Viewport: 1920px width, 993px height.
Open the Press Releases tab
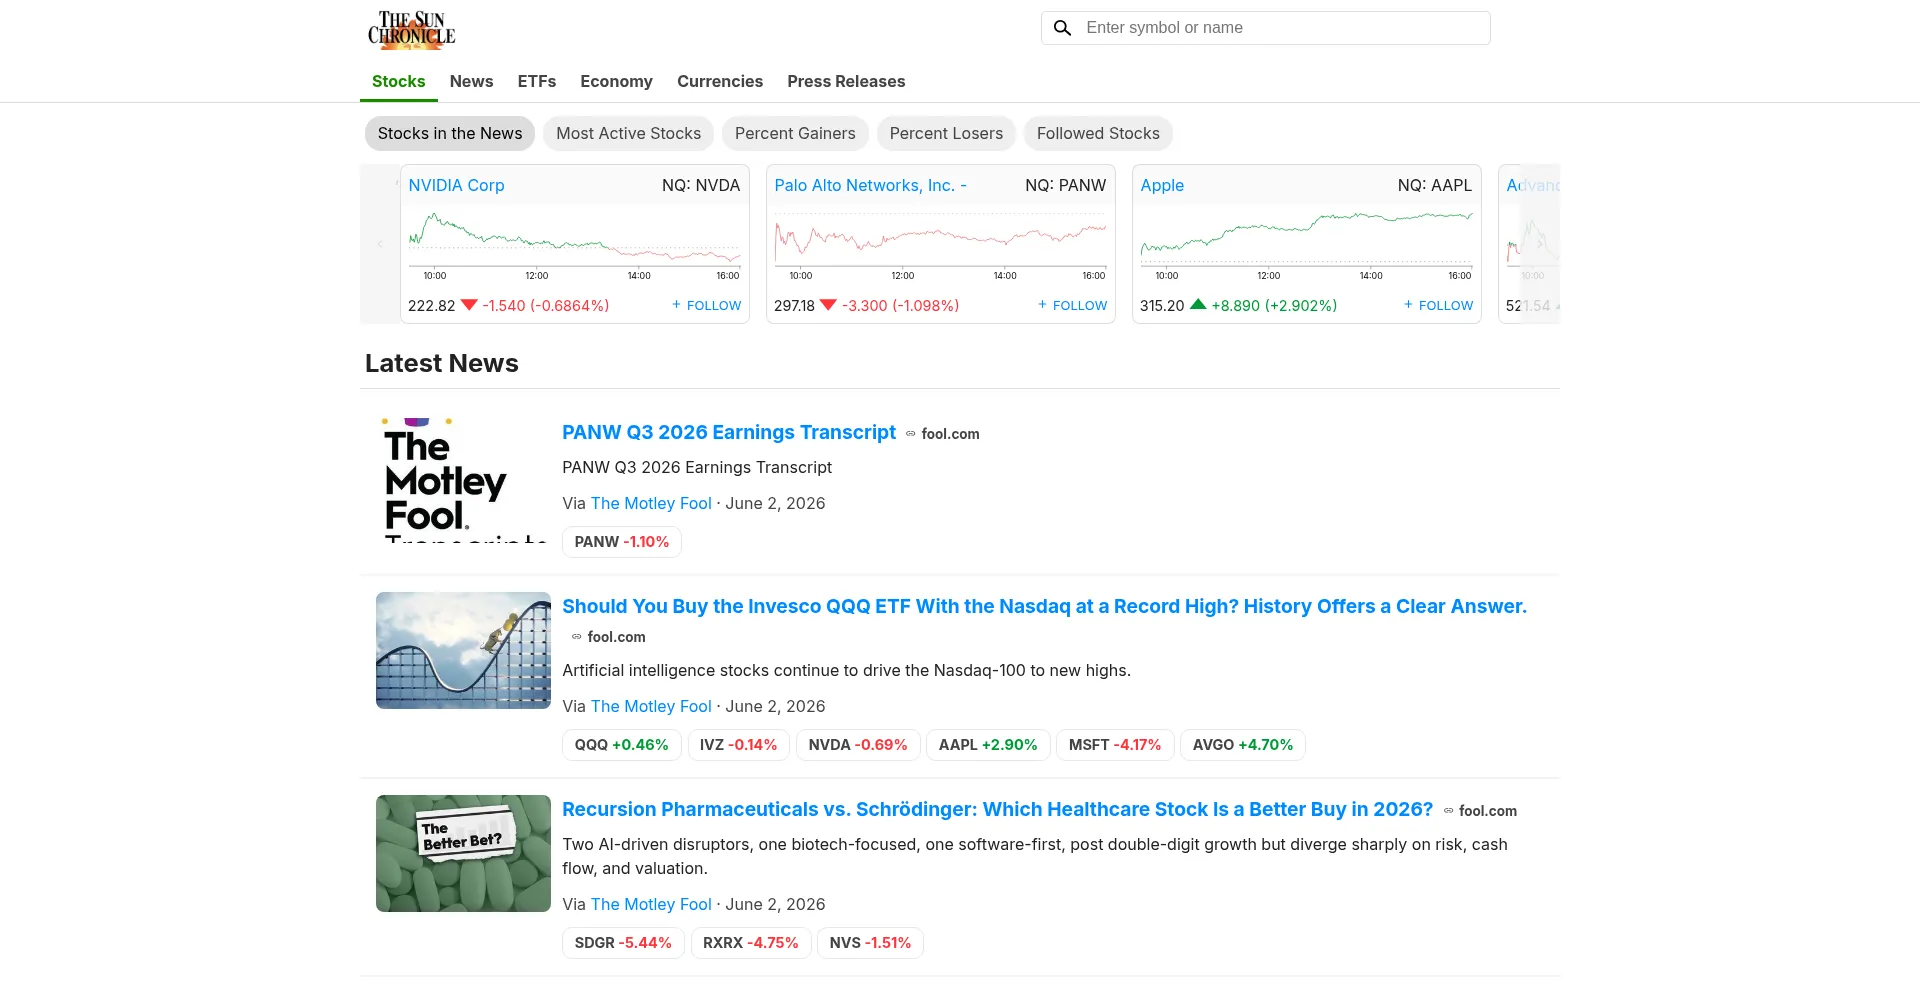846,81
